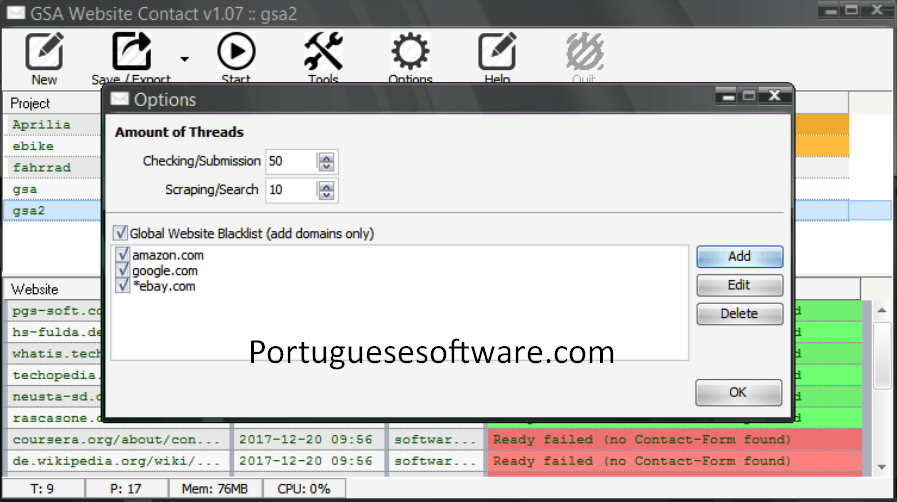
Task: Select the Aprilia project row
Action: (42, 125)
